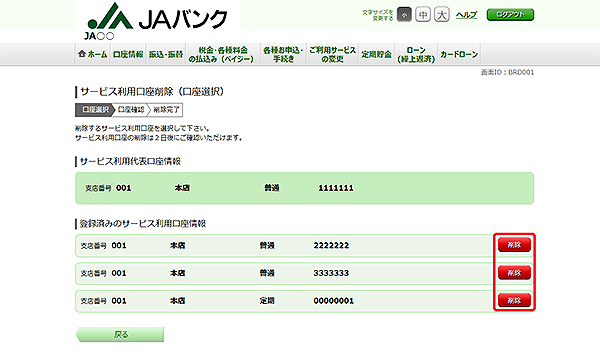The height and width of the screenshot is (361, 600).
Task: Open the ヘルプ help link
Action: [x=466, y=15]
